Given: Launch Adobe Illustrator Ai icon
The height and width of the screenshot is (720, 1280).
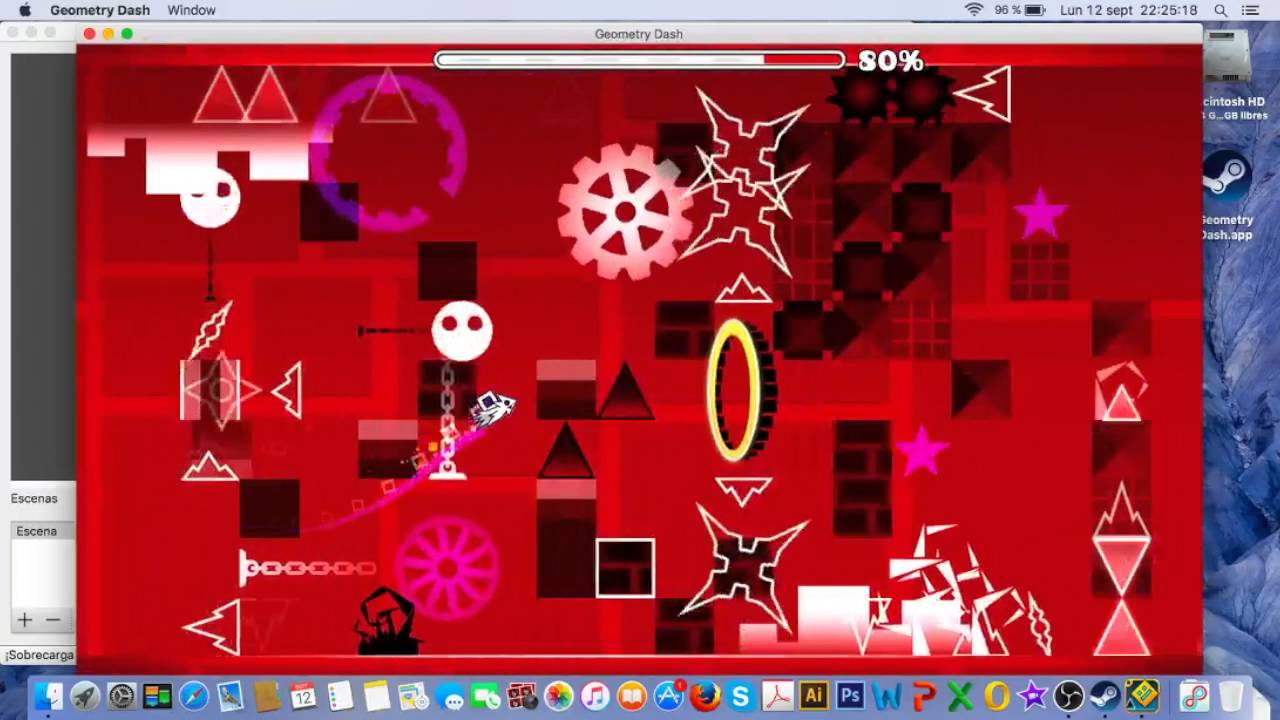Looking at the screenshot, I should [814, 696].
